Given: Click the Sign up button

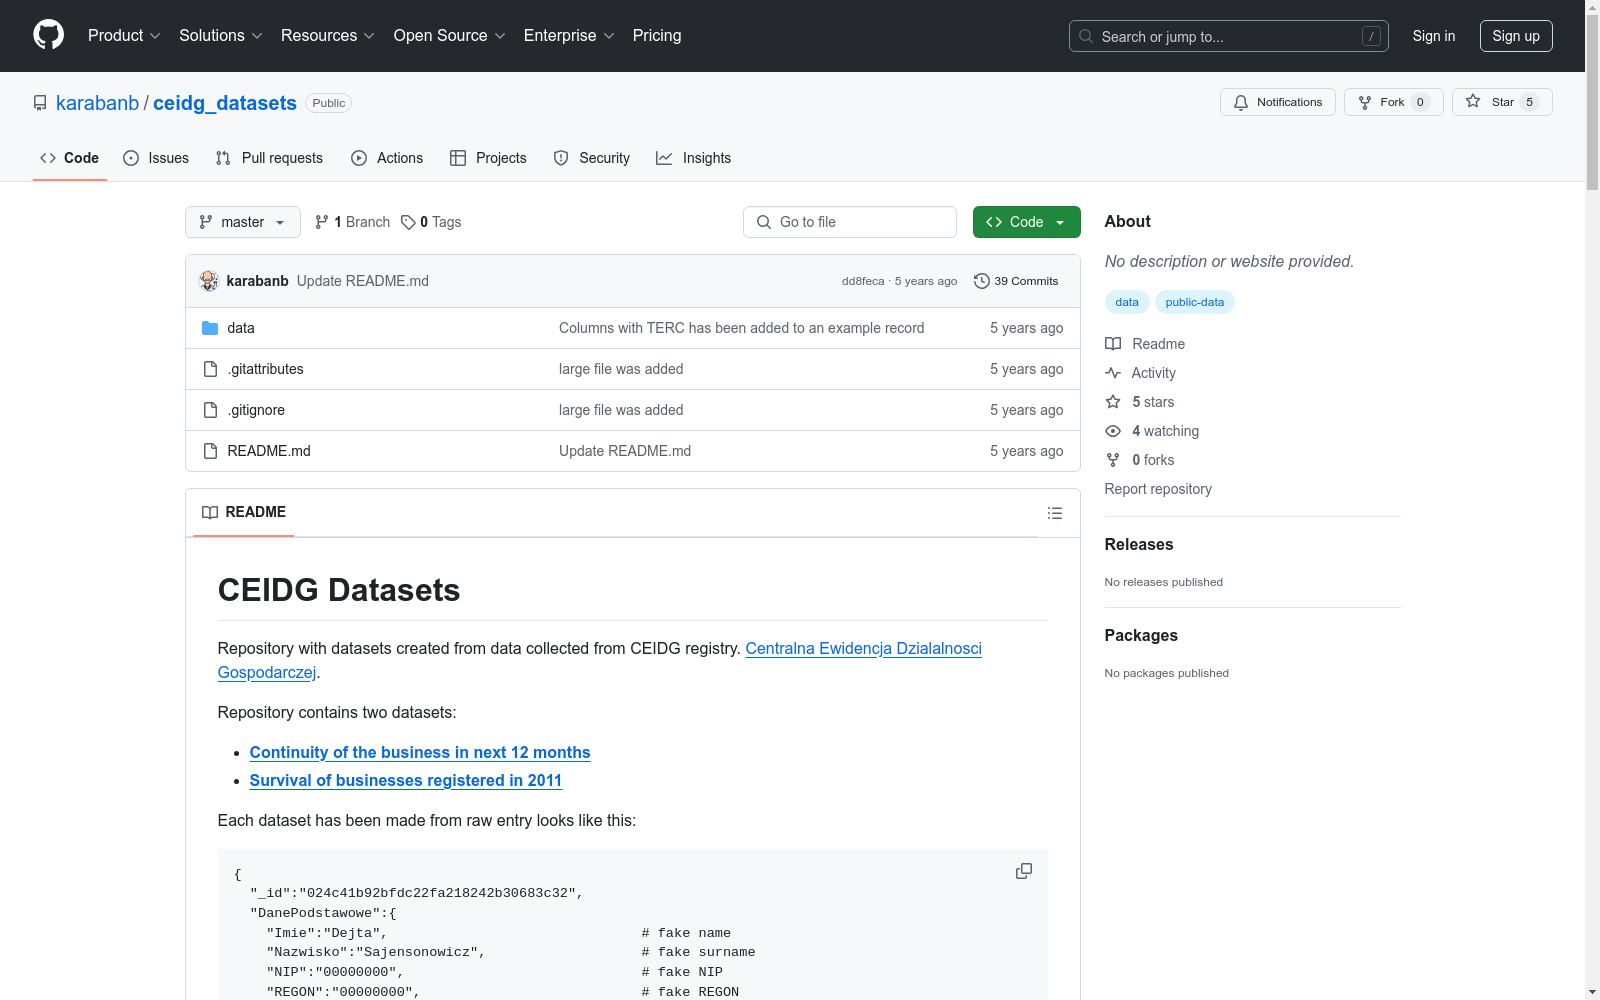Looking at the screenshot, I should pos(1516,36).
